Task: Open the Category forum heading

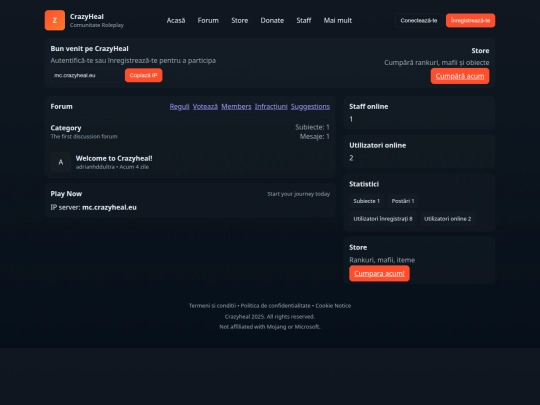Action: (x=66, y=128)
